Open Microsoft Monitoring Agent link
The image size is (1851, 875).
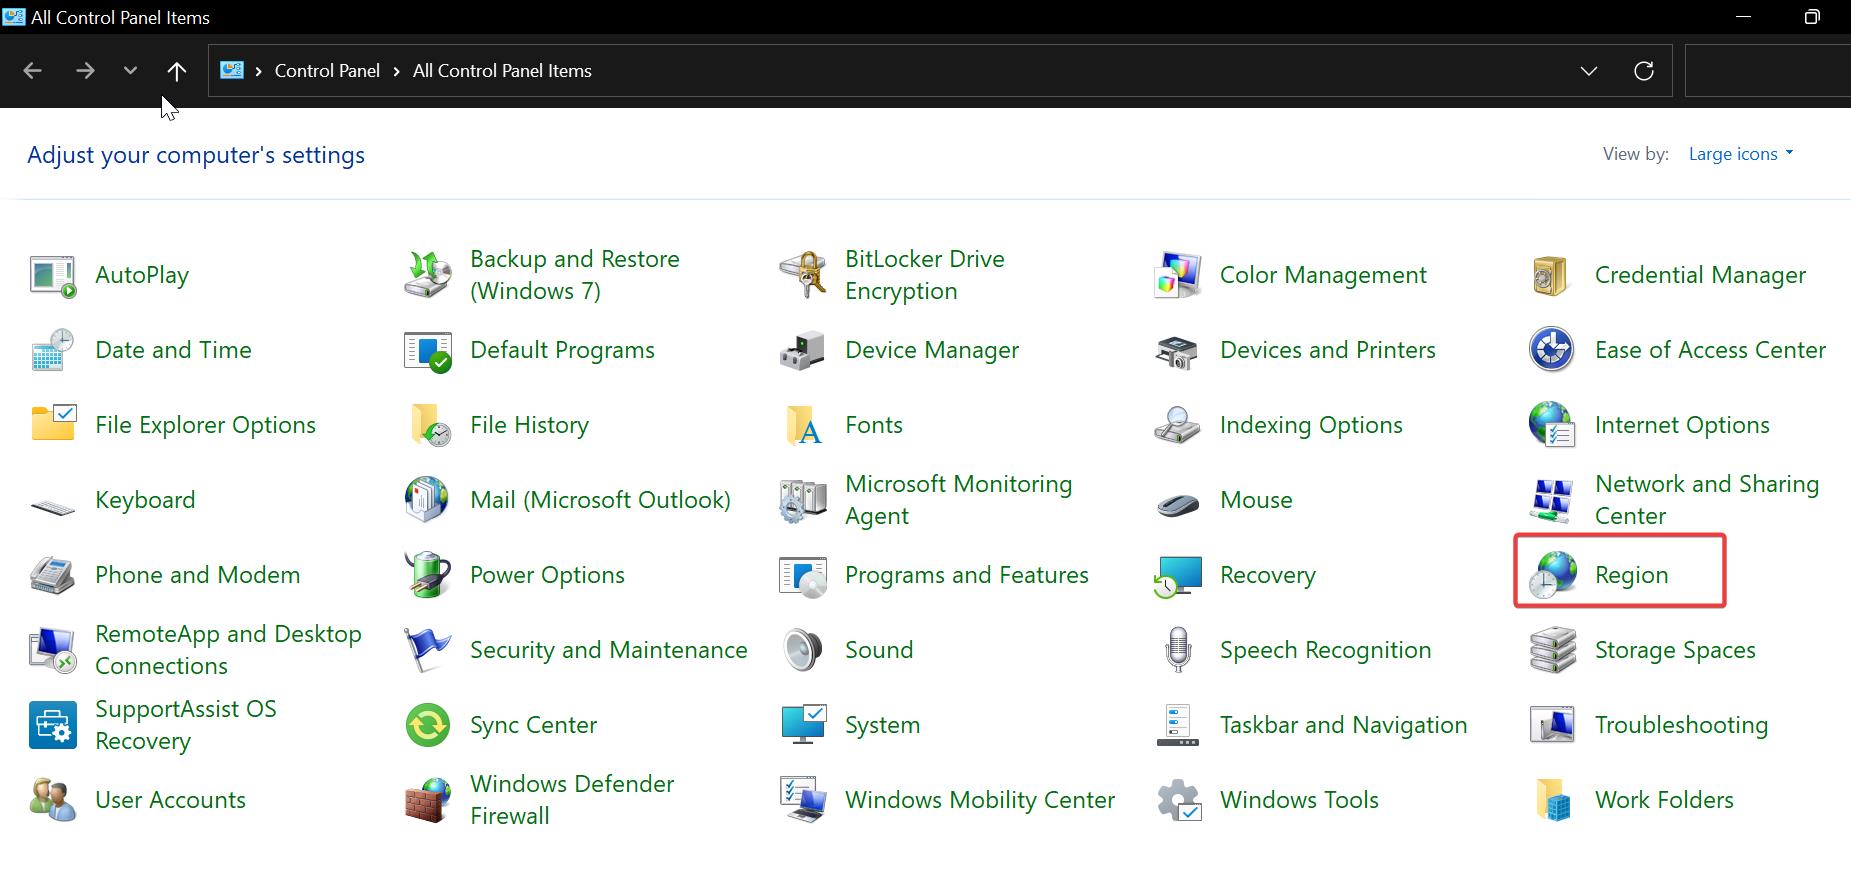tap(958, 500)
